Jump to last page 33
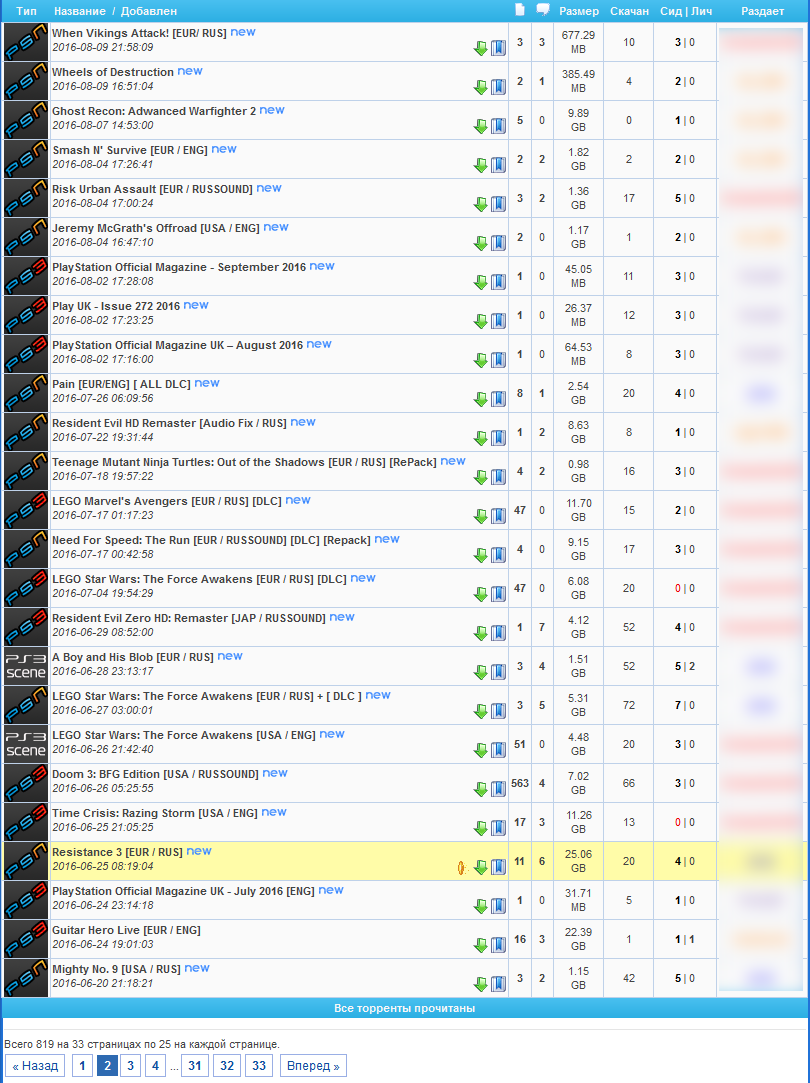This screenshot has width=810, height=1083. coord(259,1066)
